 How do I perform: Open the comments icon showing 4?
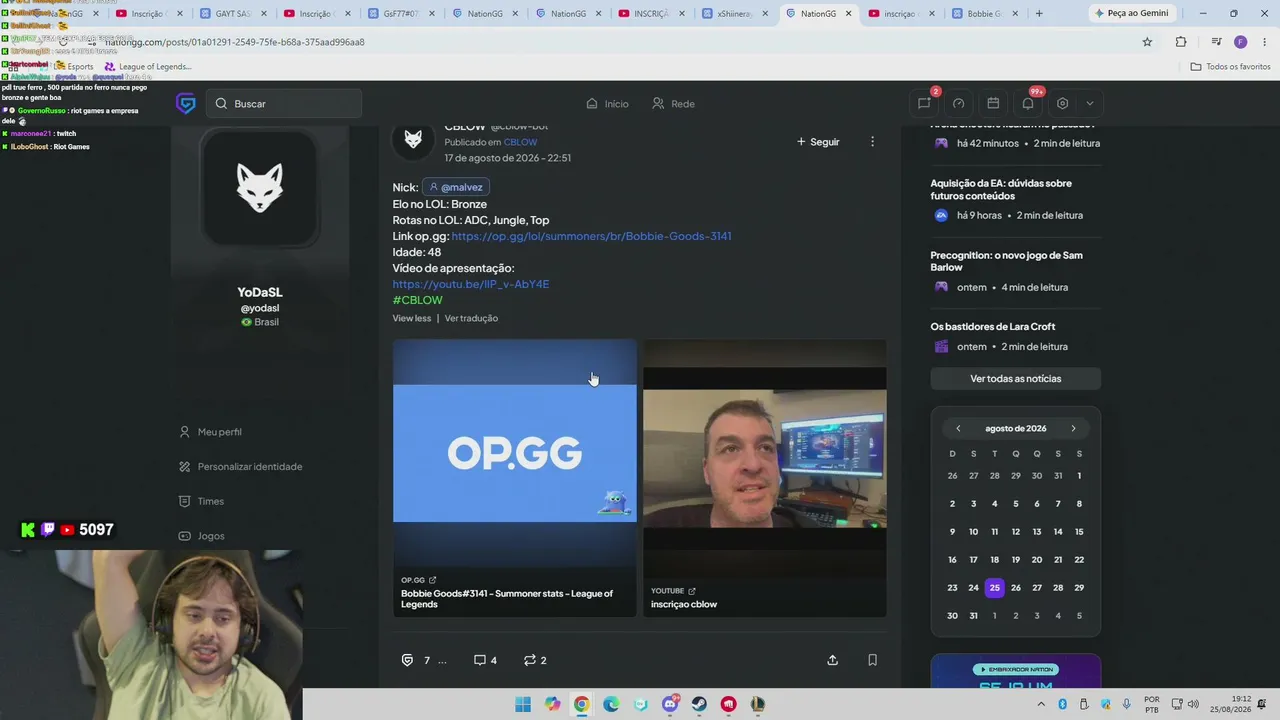(480, 660)
